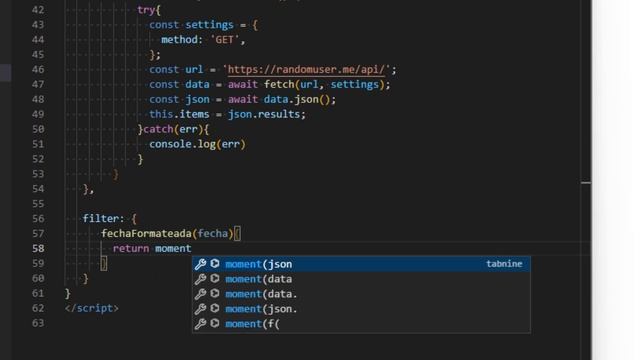
Task: Choose the moment(data suggestion without dot
Action: pyautogui.click(x=361, y=279)
